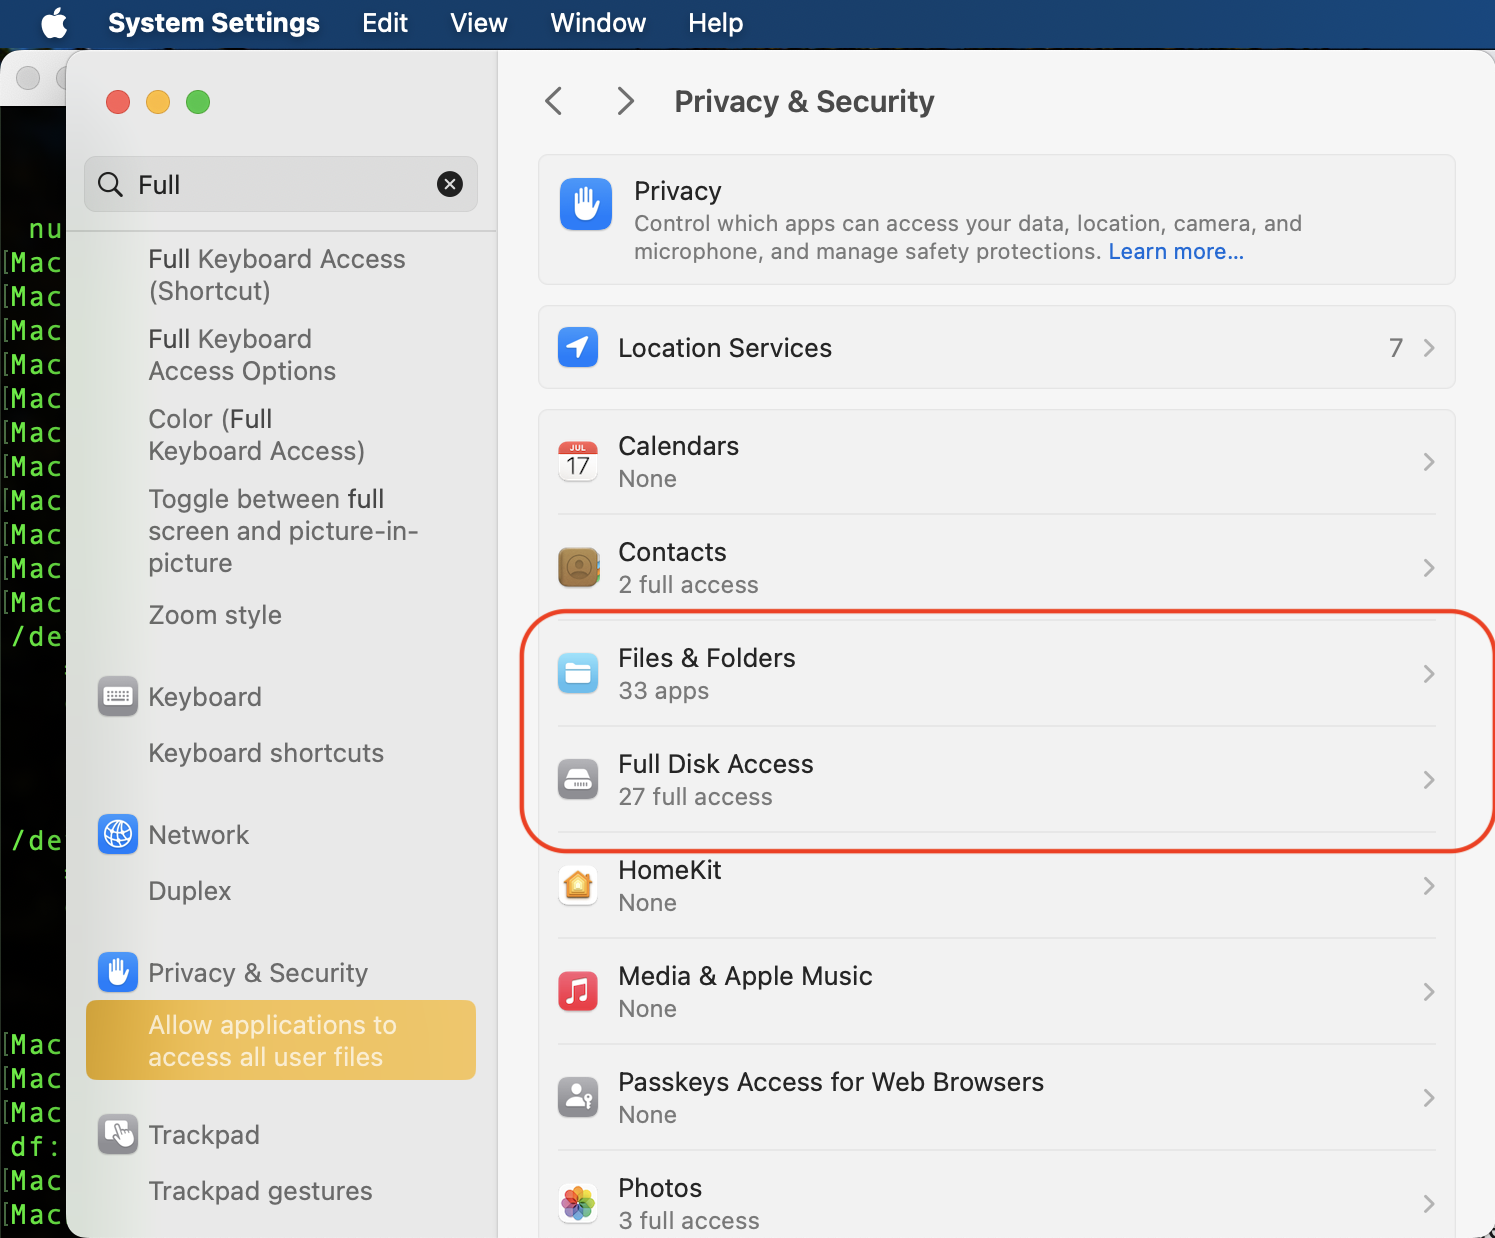Open Media & Apple Music settings
Screen dimensions: 1495x1238
pos(997,992)
